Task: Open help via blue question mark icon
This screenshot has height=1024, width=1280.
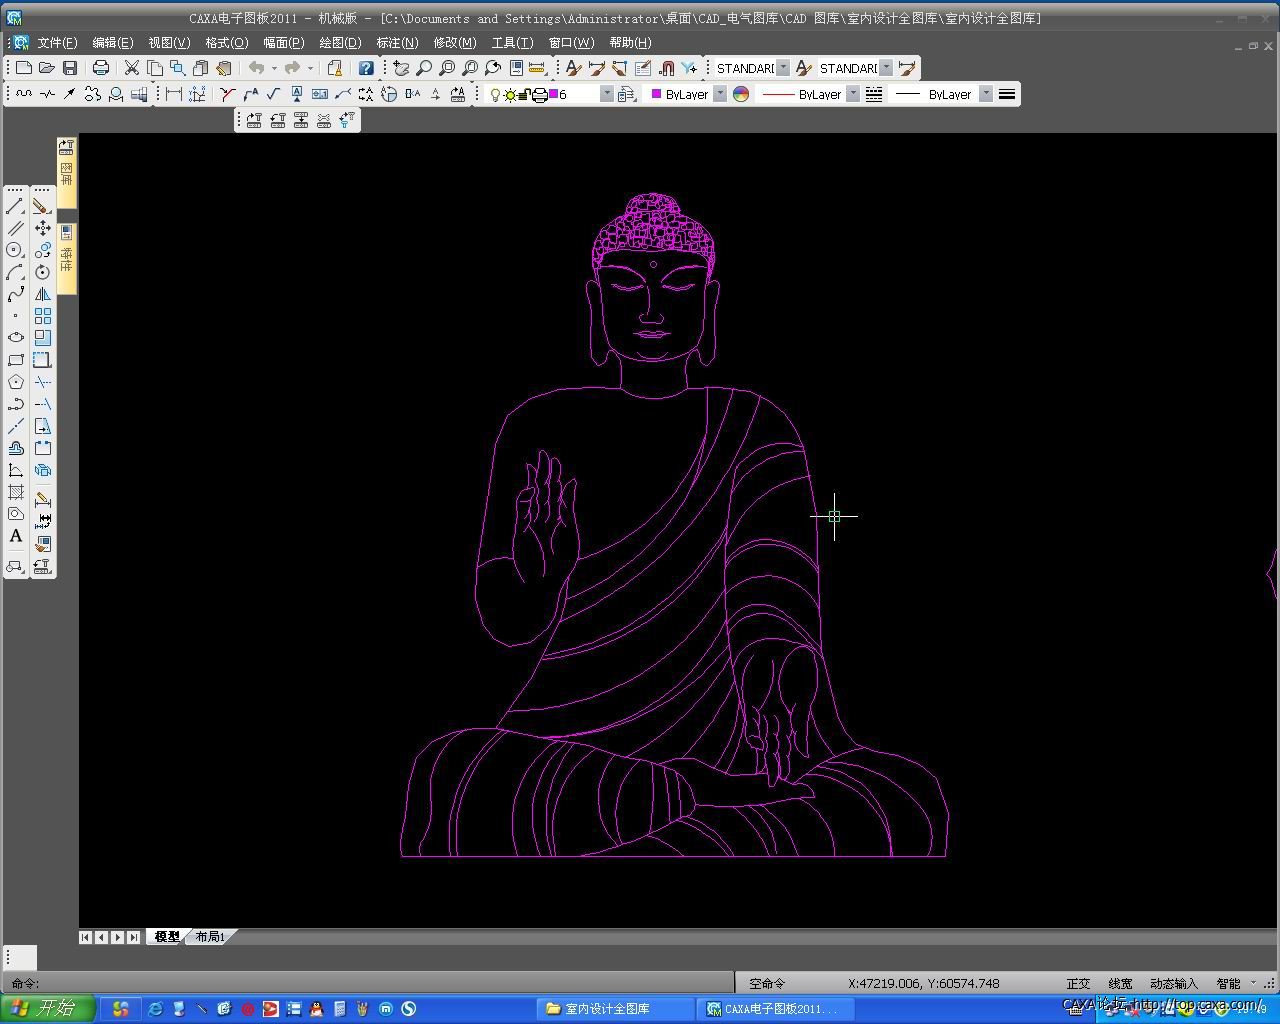Action: (366, 68)
